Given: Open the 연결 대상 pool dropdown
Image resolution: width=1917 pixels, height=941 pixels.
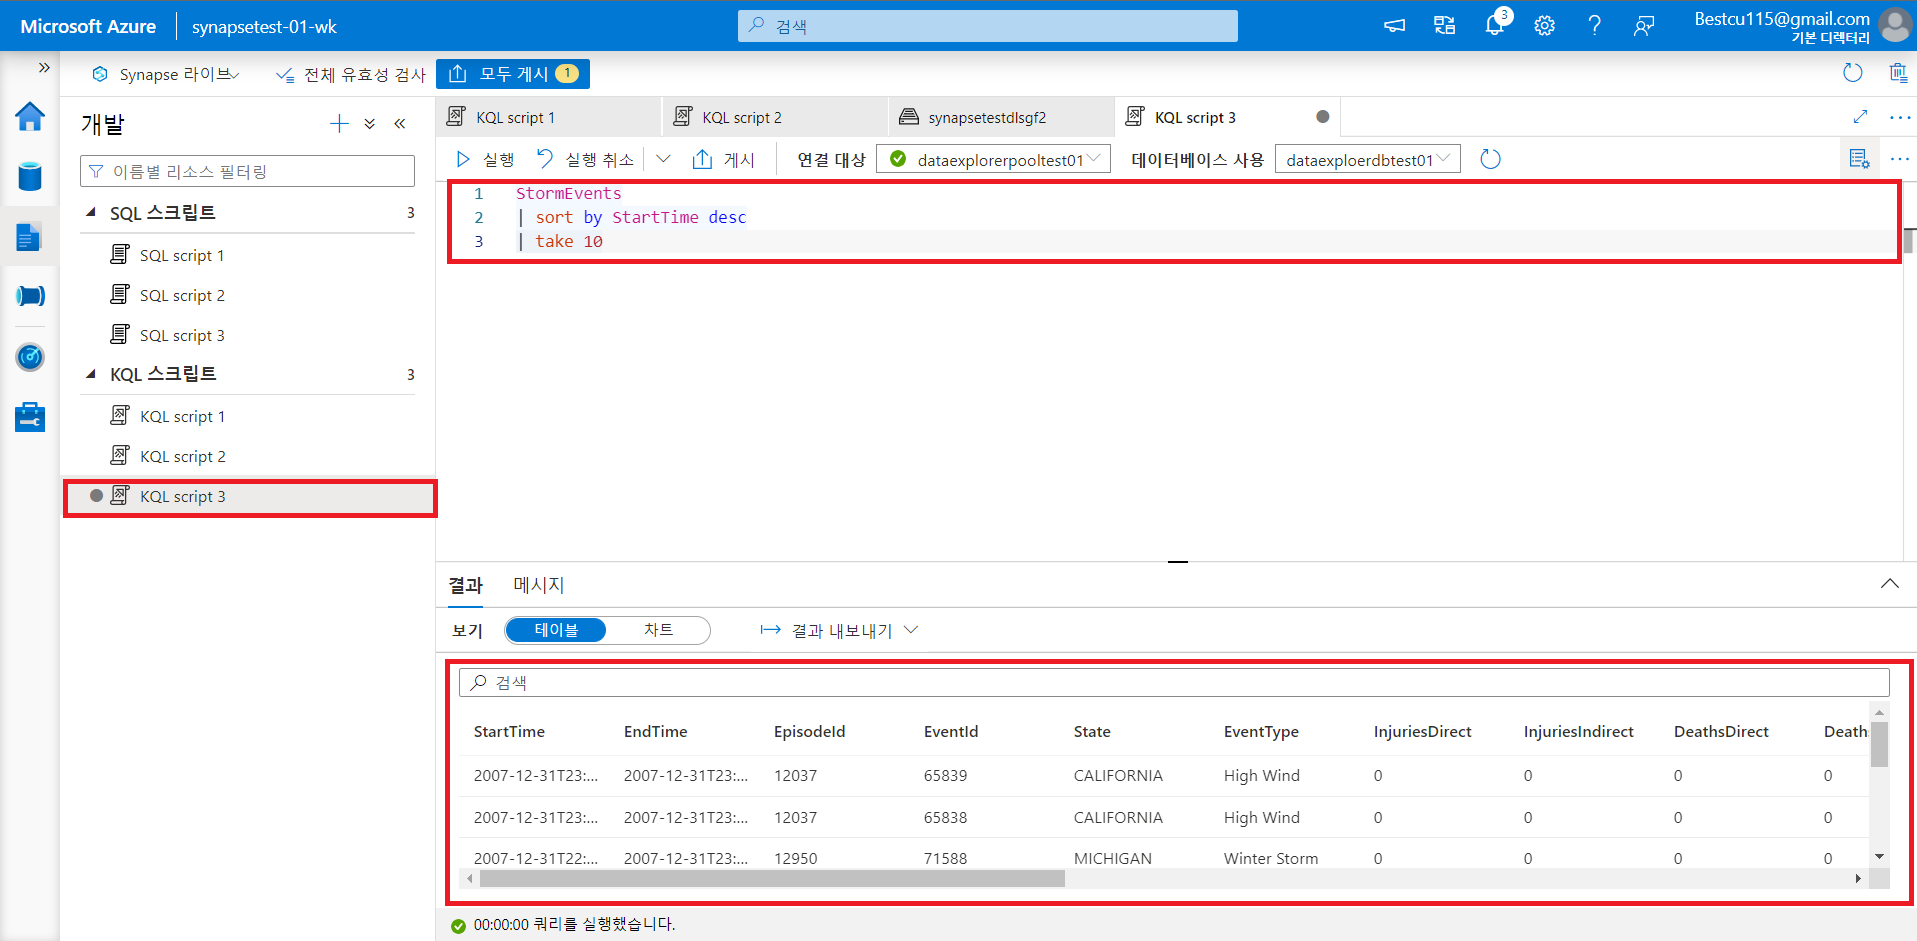Looking at the screenshot, I should click(993, 159).
